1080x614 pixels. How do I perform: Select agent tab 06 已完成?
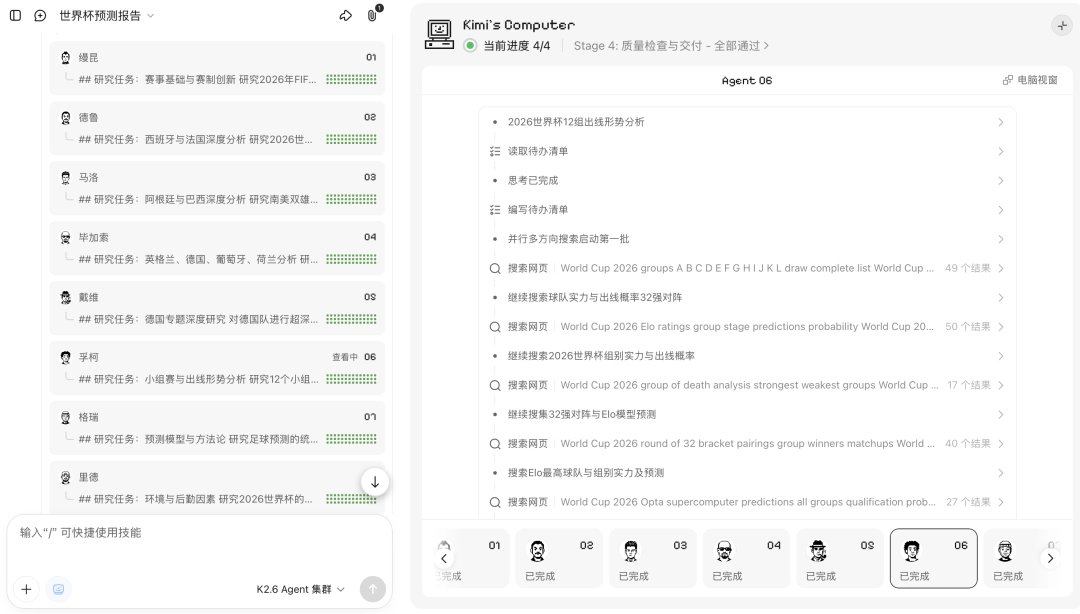[x=933, y=559]
